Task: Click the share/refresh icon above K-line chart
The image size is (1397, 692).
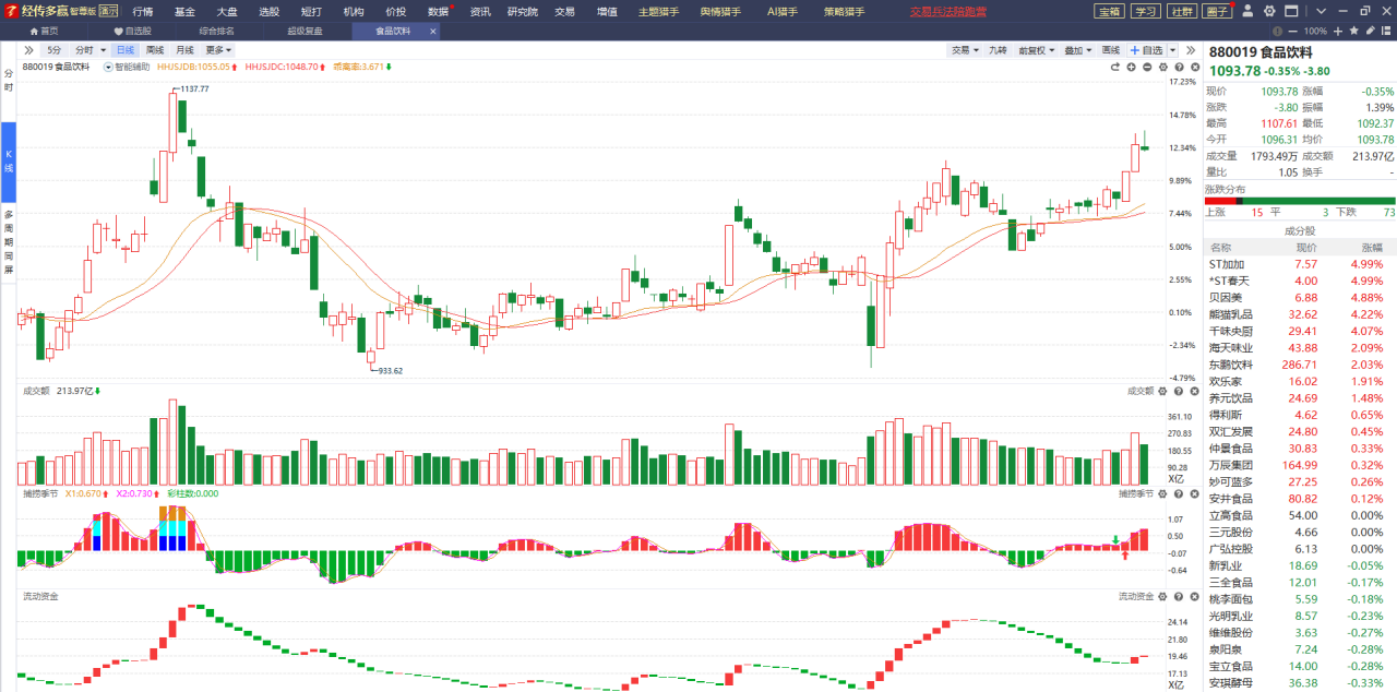Action: (1115, 67)
